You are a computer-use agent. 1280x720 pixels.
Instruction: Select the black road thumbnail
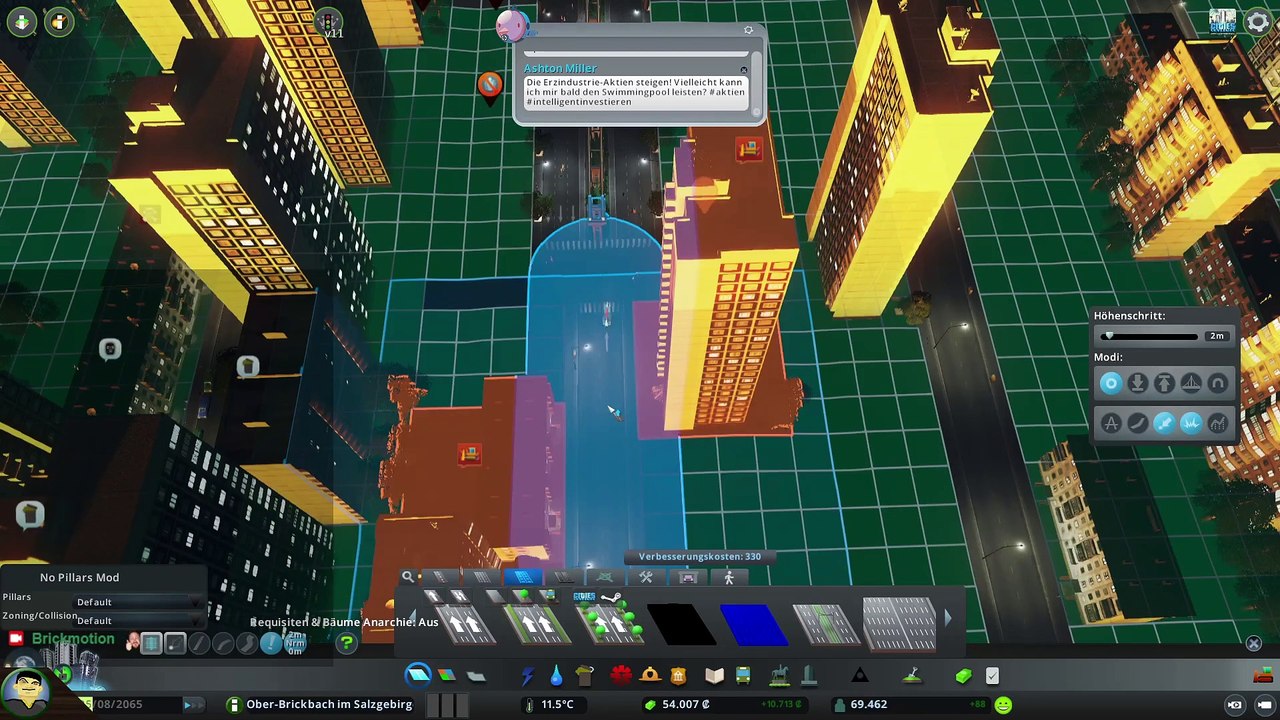682,622
